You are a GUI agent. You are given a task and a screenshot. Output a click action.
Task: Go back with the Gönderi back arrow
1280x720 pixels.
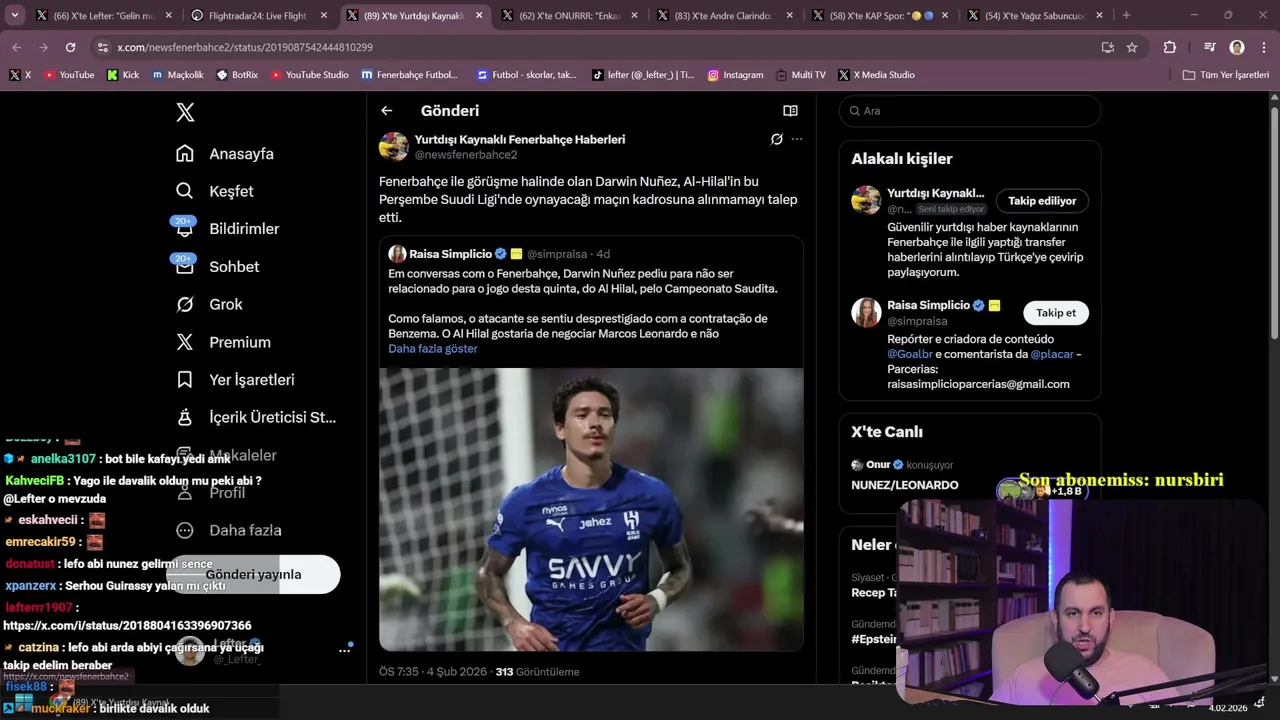coord(387,111)
